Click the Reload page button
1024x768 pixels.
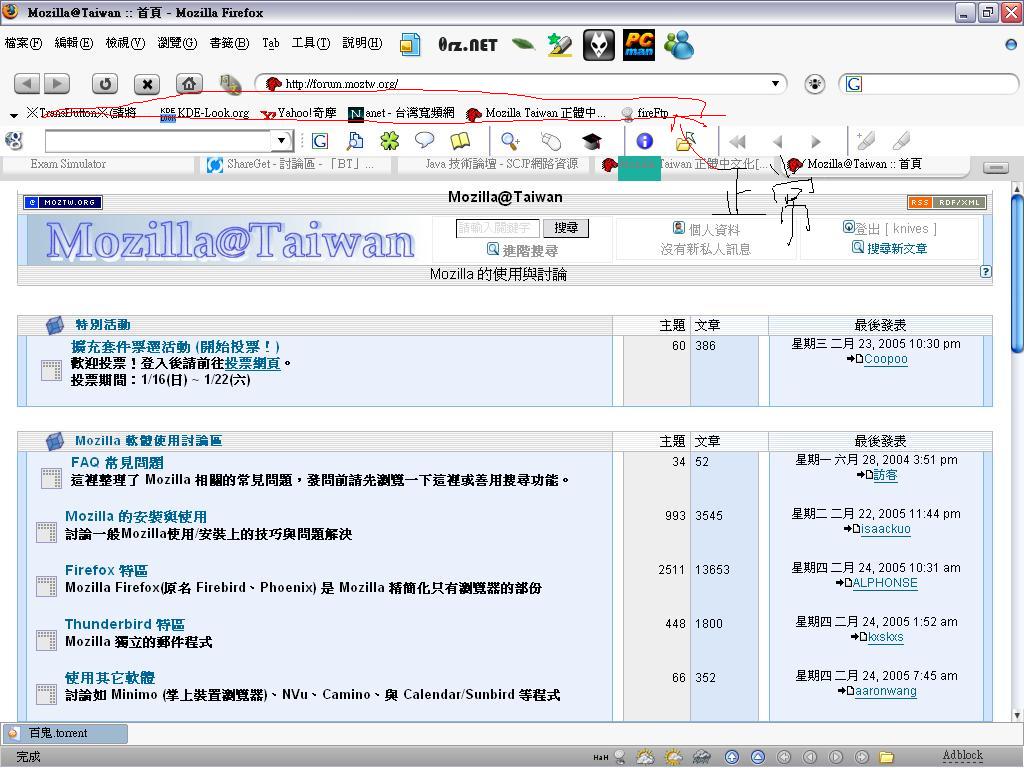[x=105, y=84]
